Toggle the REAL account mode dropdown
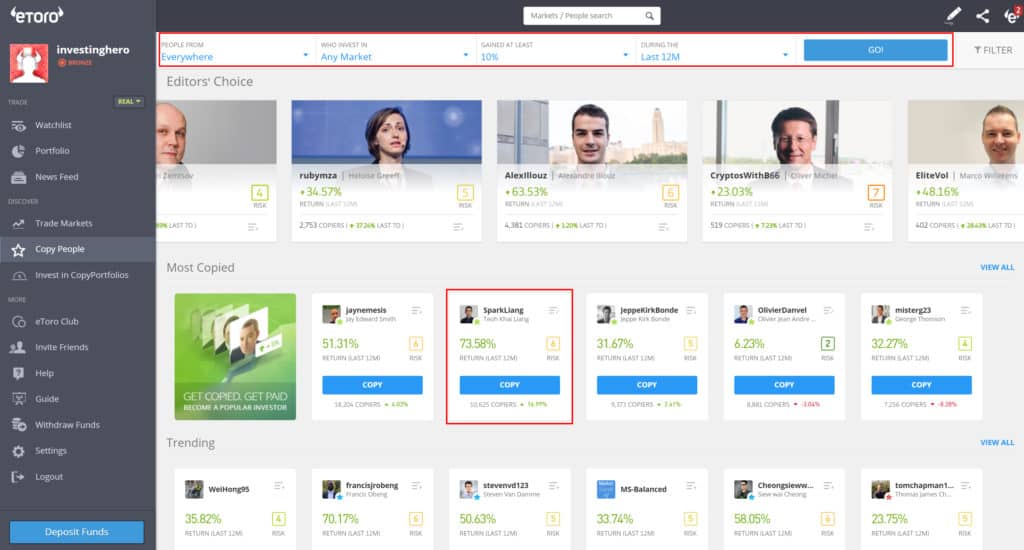1024x550 pixels. (129, 101)
